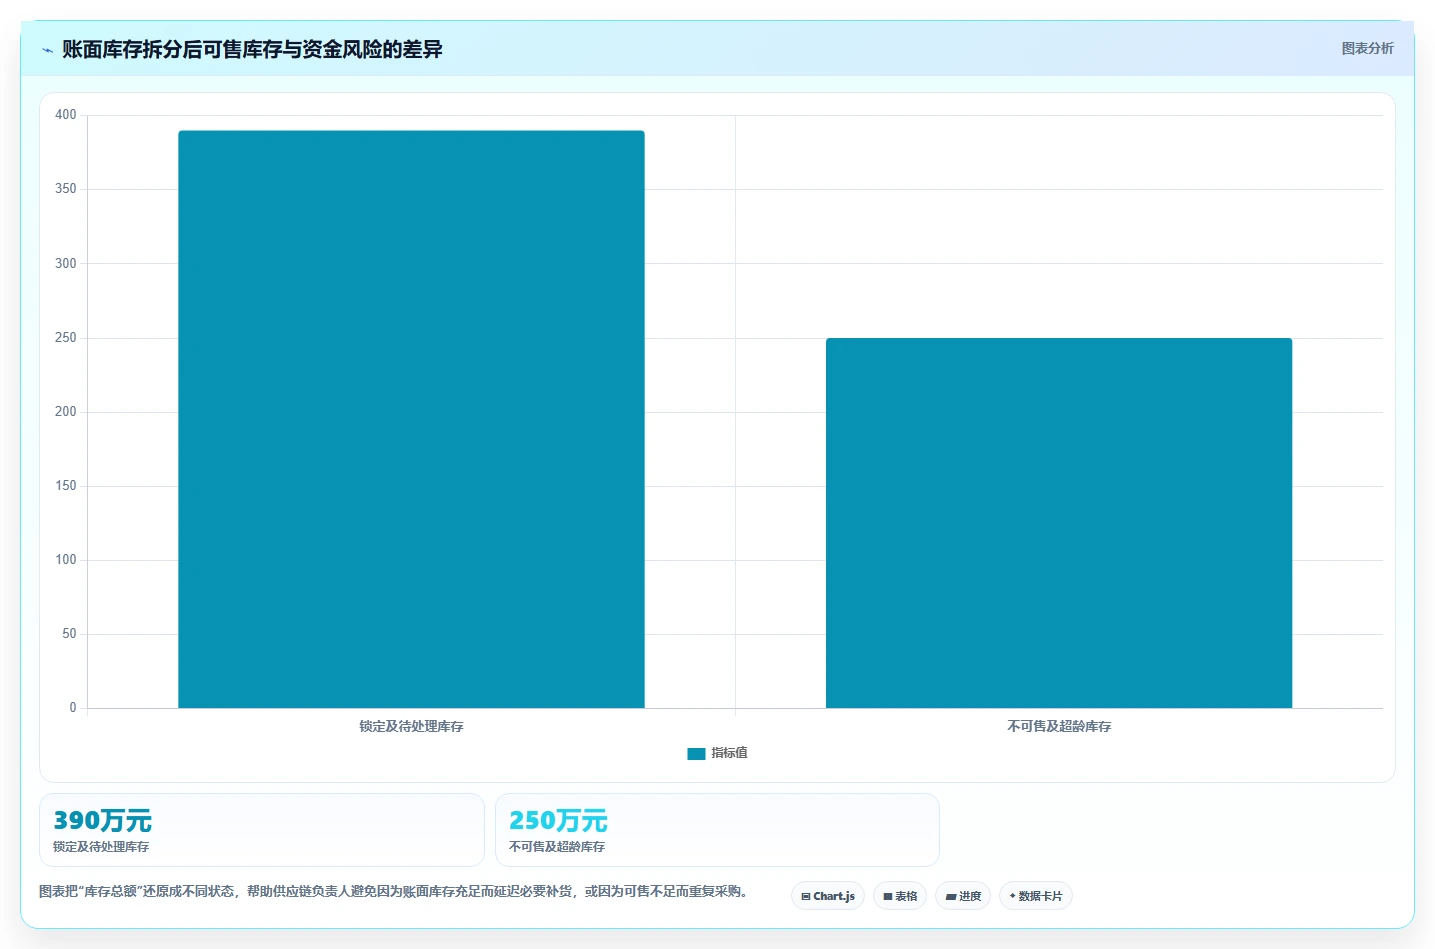Click the 400 y-axis value

tap(66, 115)
